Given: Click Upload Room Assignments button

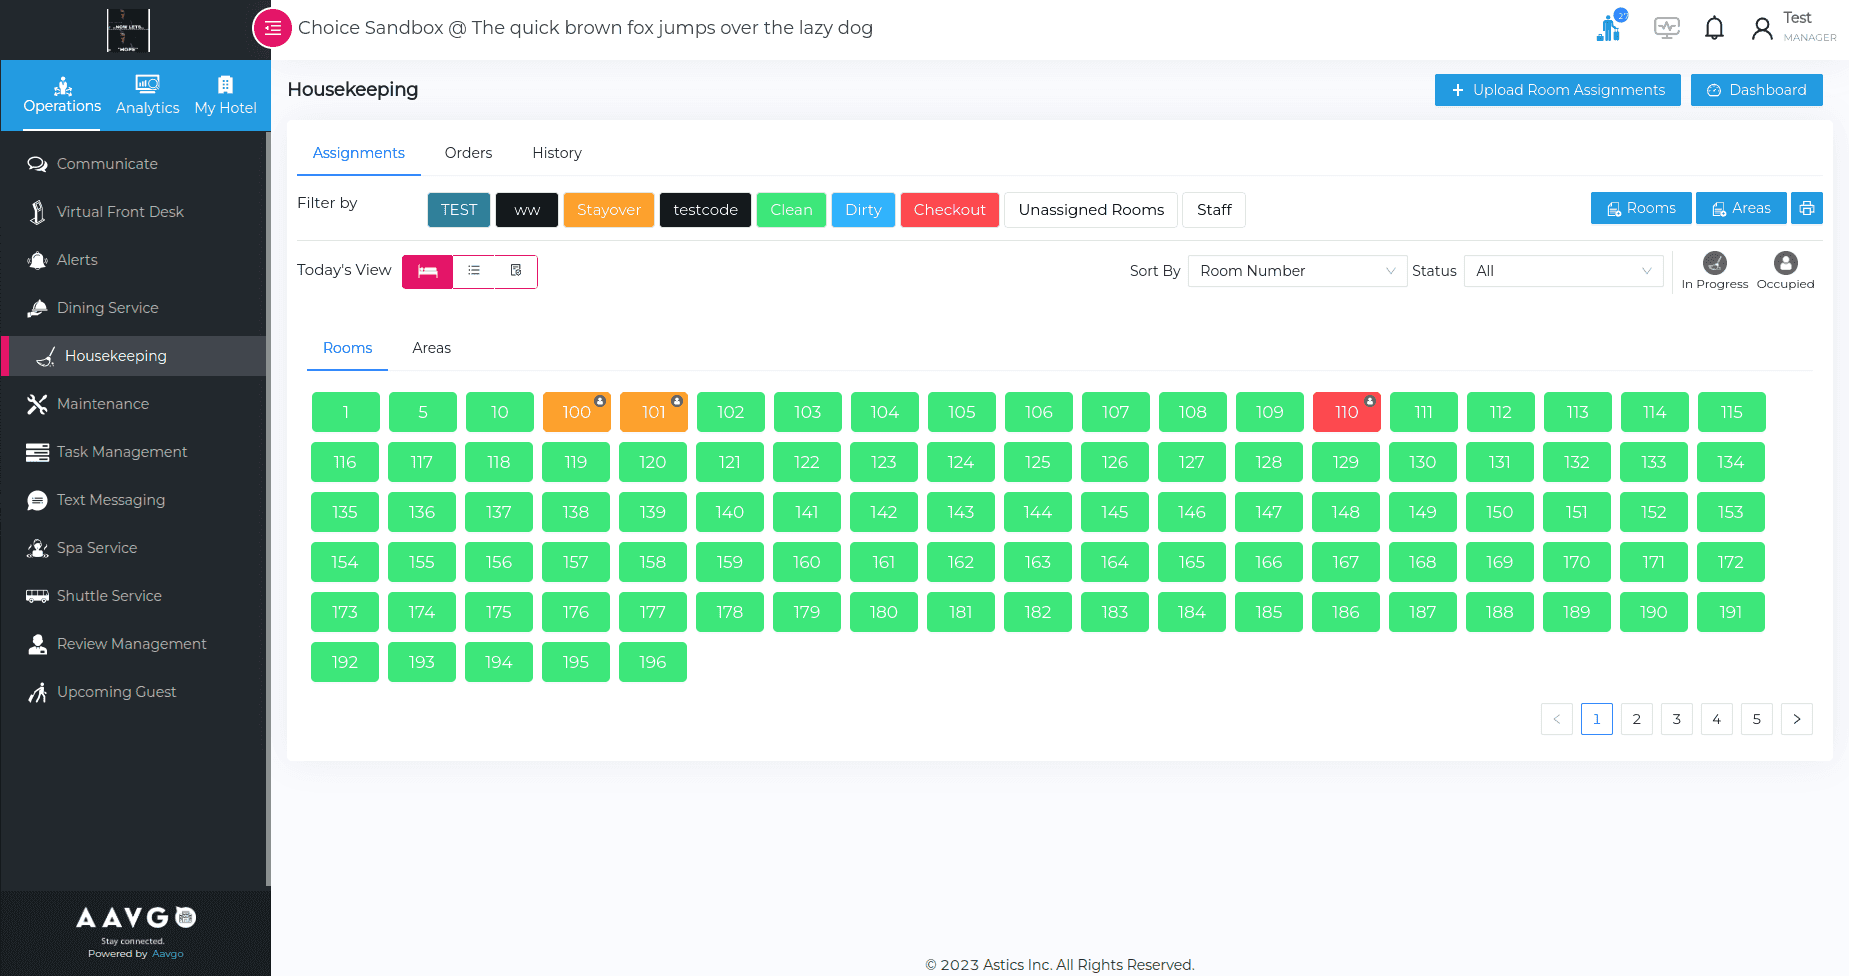Looking at the screenshot, I should 1557,90.
